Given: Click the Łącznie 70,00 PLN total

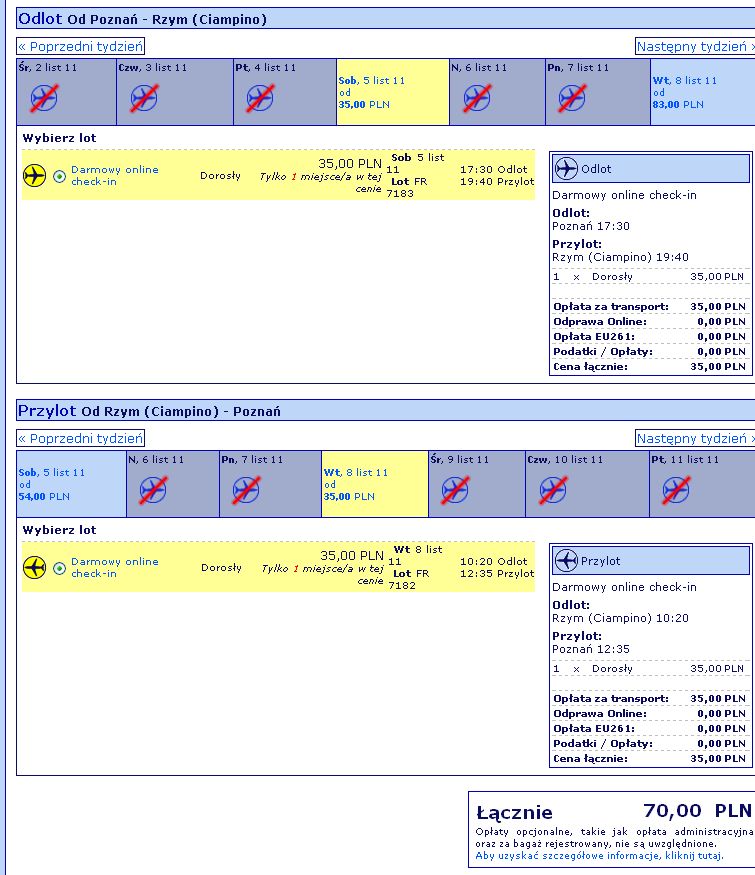Looking at the screenshot, I should tap(614, 811).
